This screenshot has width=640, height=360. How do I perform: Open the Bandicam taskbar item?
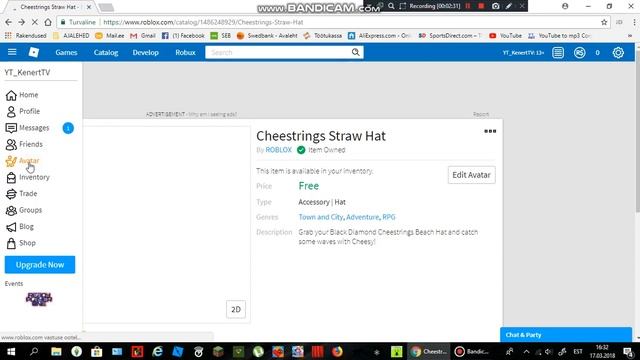point(471,351)
